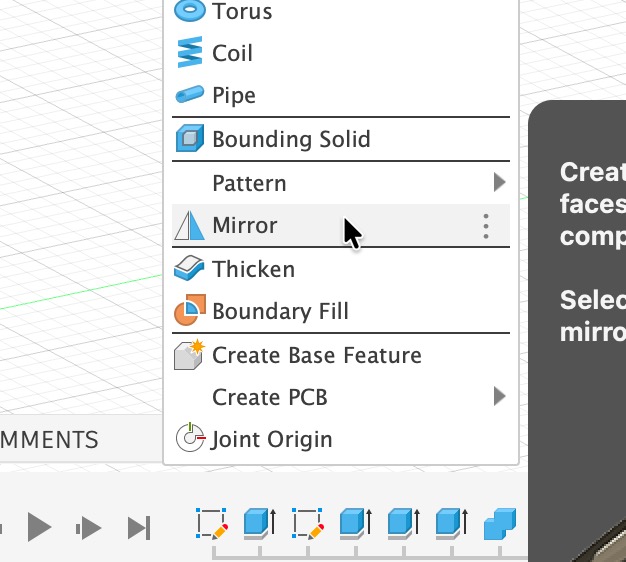Select the second sketch feature in timeline
Viewport: 626px width, 562px height.
click(308, 523)
